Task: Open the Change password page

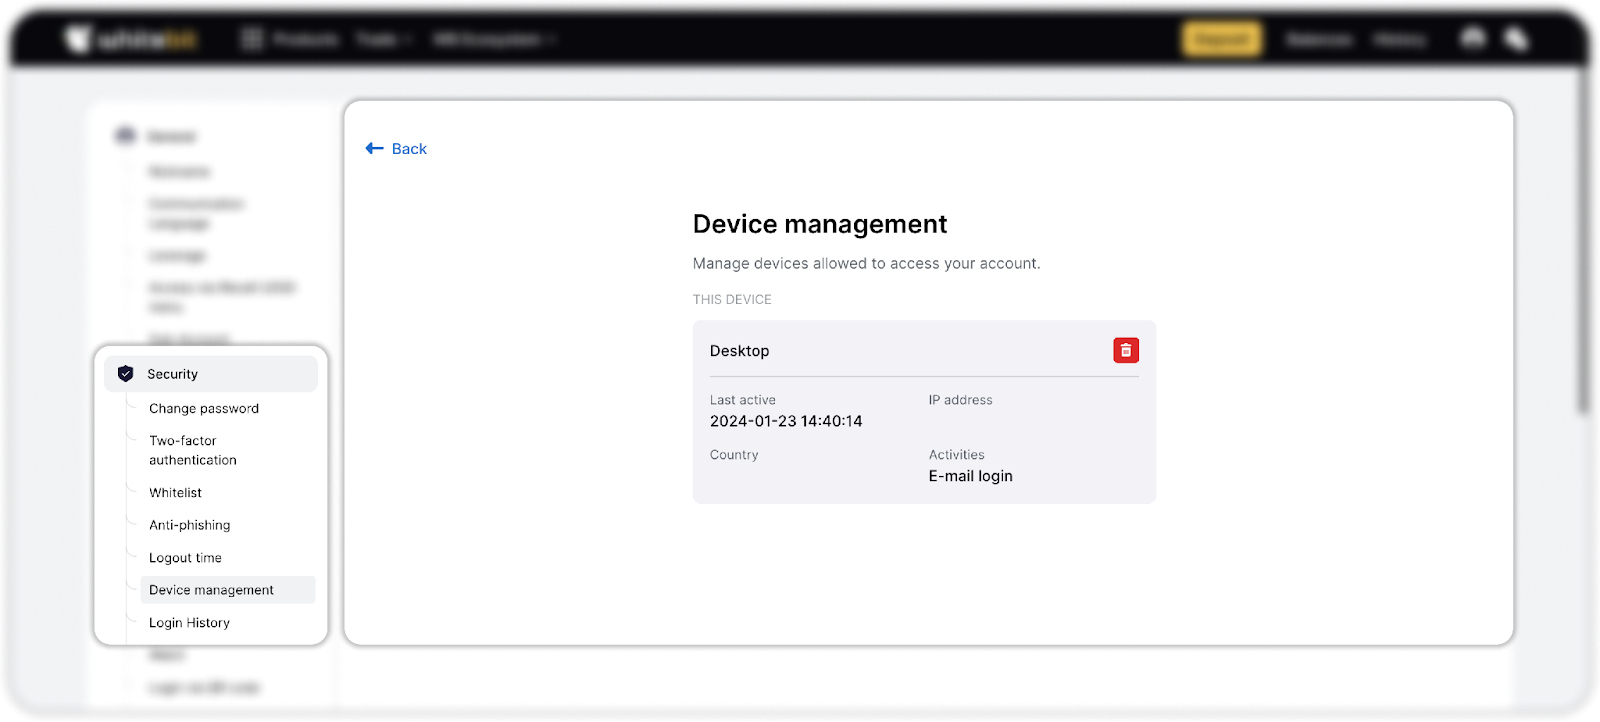Action: [x=204, y=408]
